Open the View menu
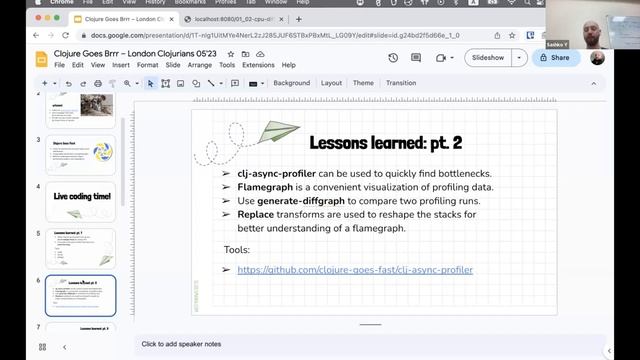The height and width of the screenshot is (360, 640). coord(98,65)
